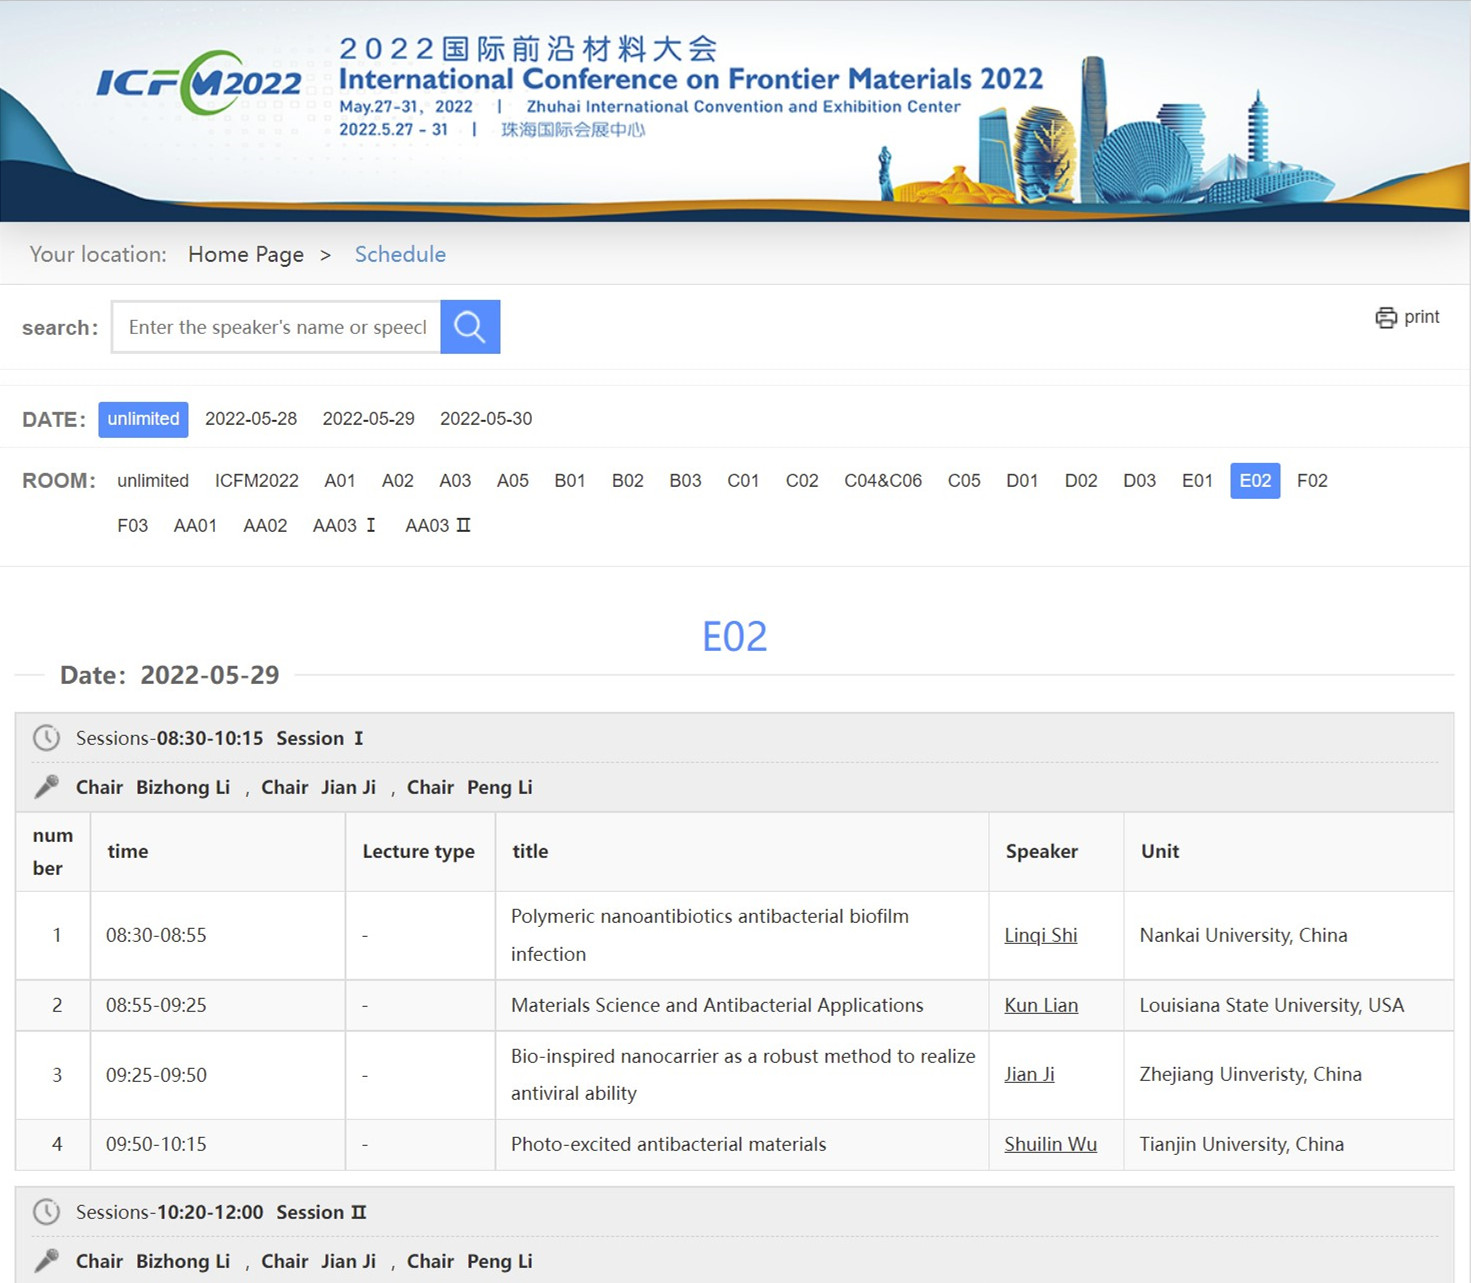This screenshot has height=1283, width=1471.
Task: Click the clock icon beside Session I
Action: 46,738
